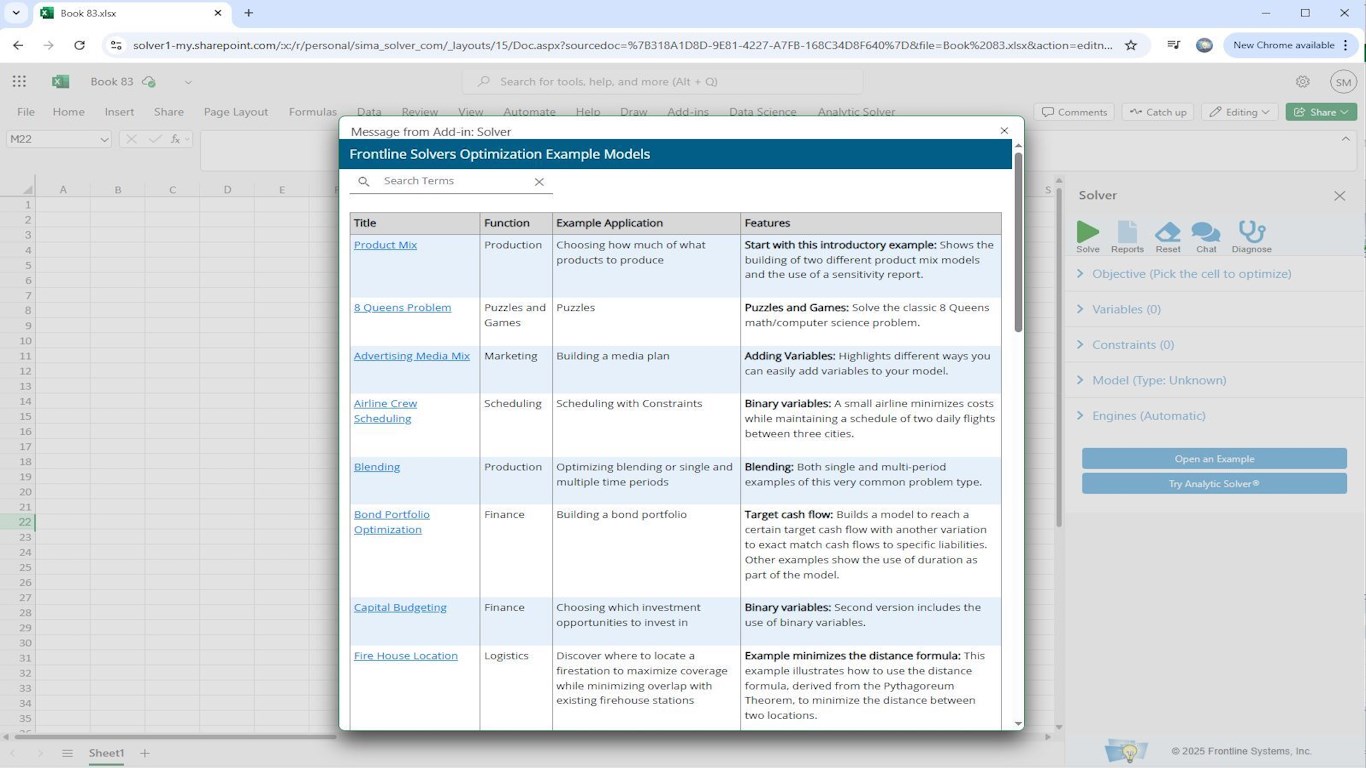
Task: Click the dialog's vertical scrollbar thumb
Action: 1018,242
